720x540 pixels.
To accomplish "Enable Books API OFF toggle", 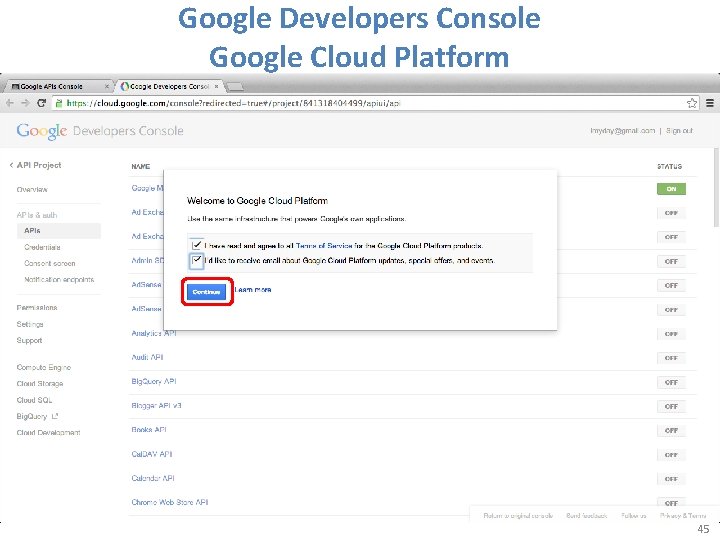I will click(x=671, y=430).
